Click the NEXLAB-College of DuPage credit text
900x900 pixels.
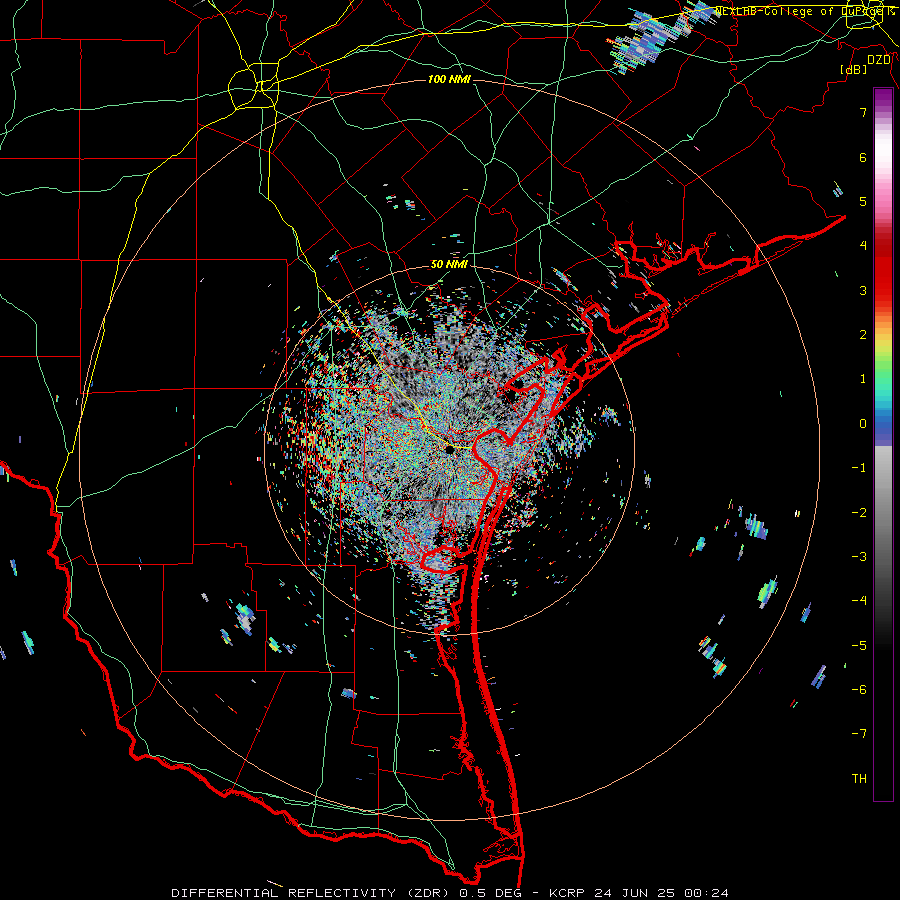pyautogui.click(x=805, y=11)
